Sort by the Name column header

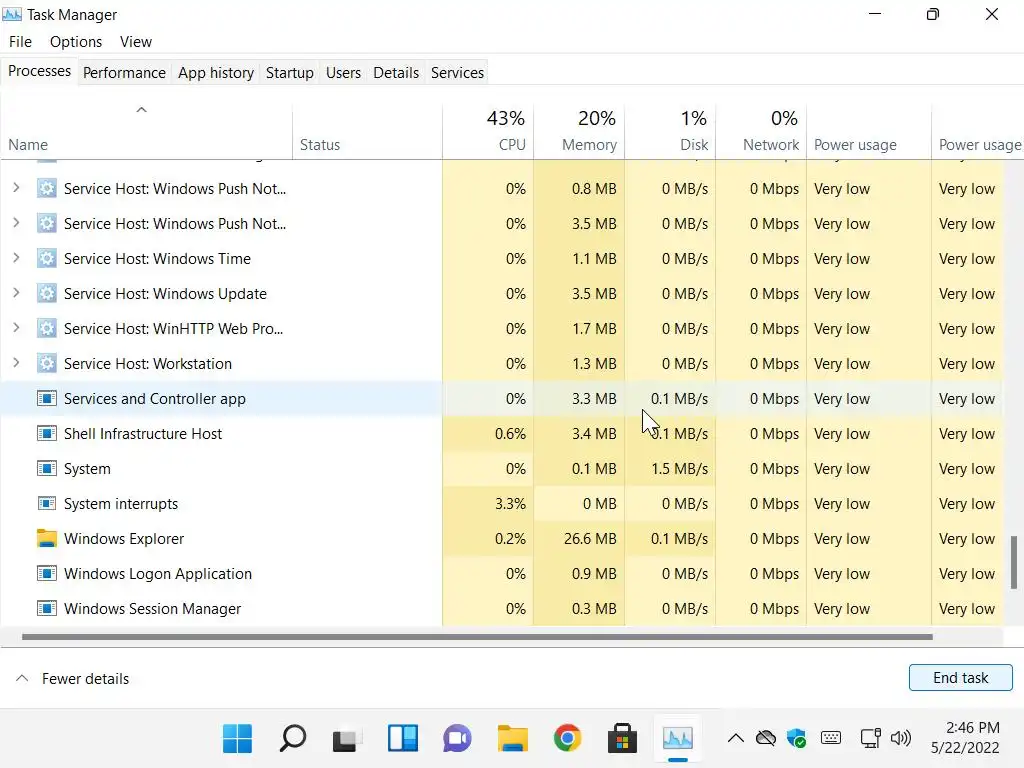(x=146, y=131)
